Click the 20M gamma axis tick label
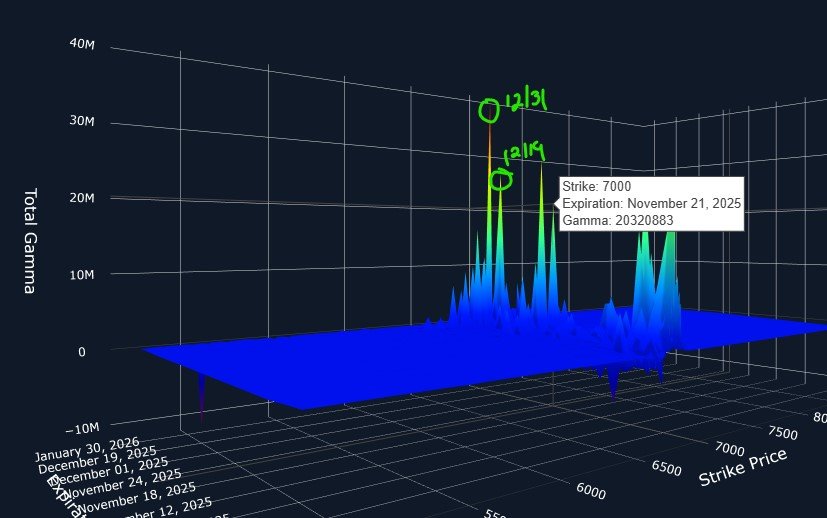 pos(82,198)
